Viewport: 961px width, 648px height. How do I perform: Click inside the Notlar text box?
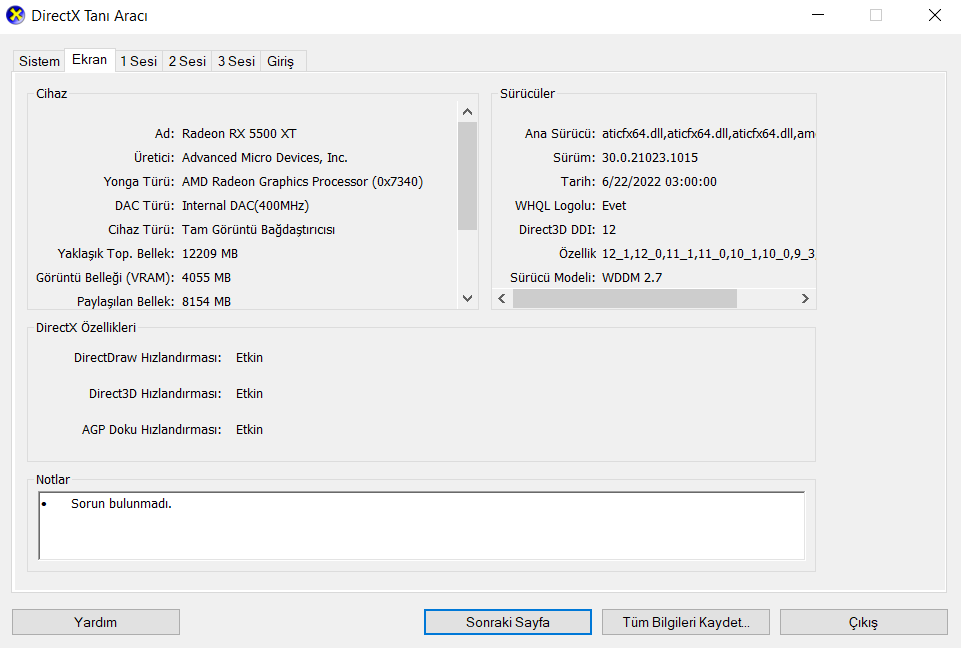(421, 525)
